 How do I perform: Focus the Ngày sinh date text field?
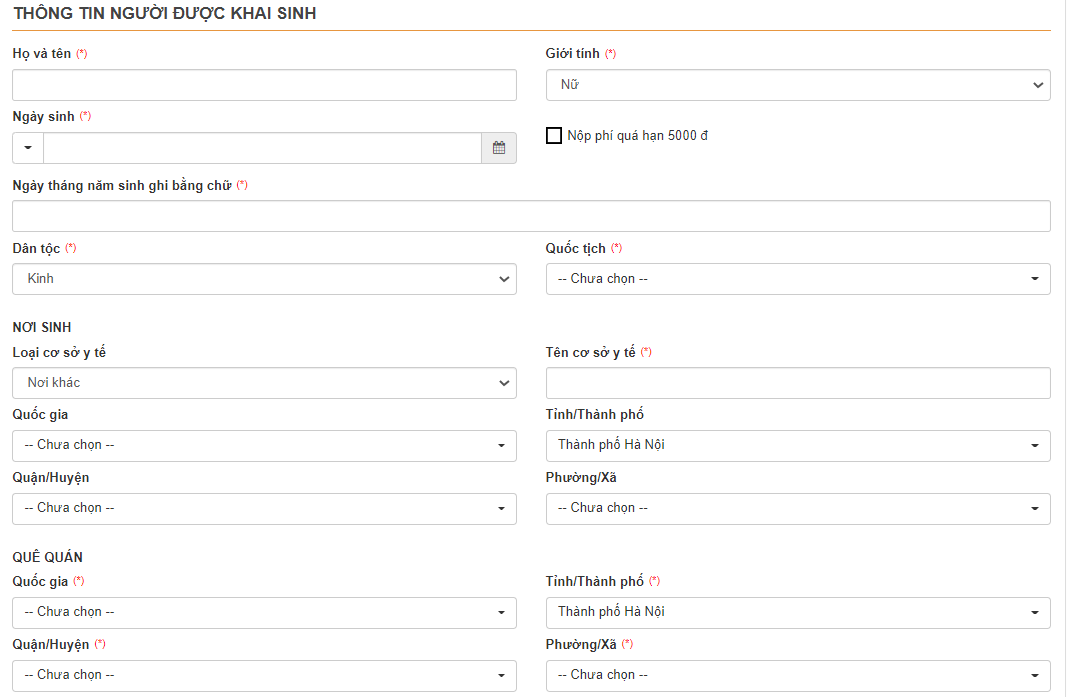pyautogui.click(x=262, y=148)
